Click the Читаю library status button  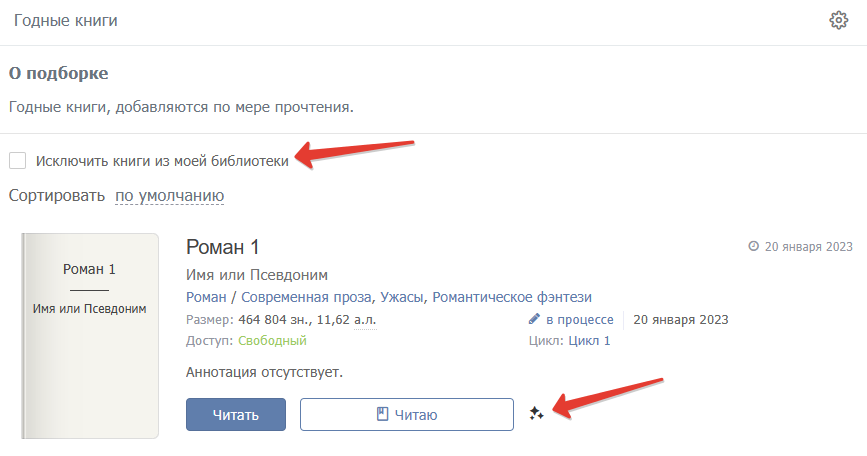coord(406,415)
